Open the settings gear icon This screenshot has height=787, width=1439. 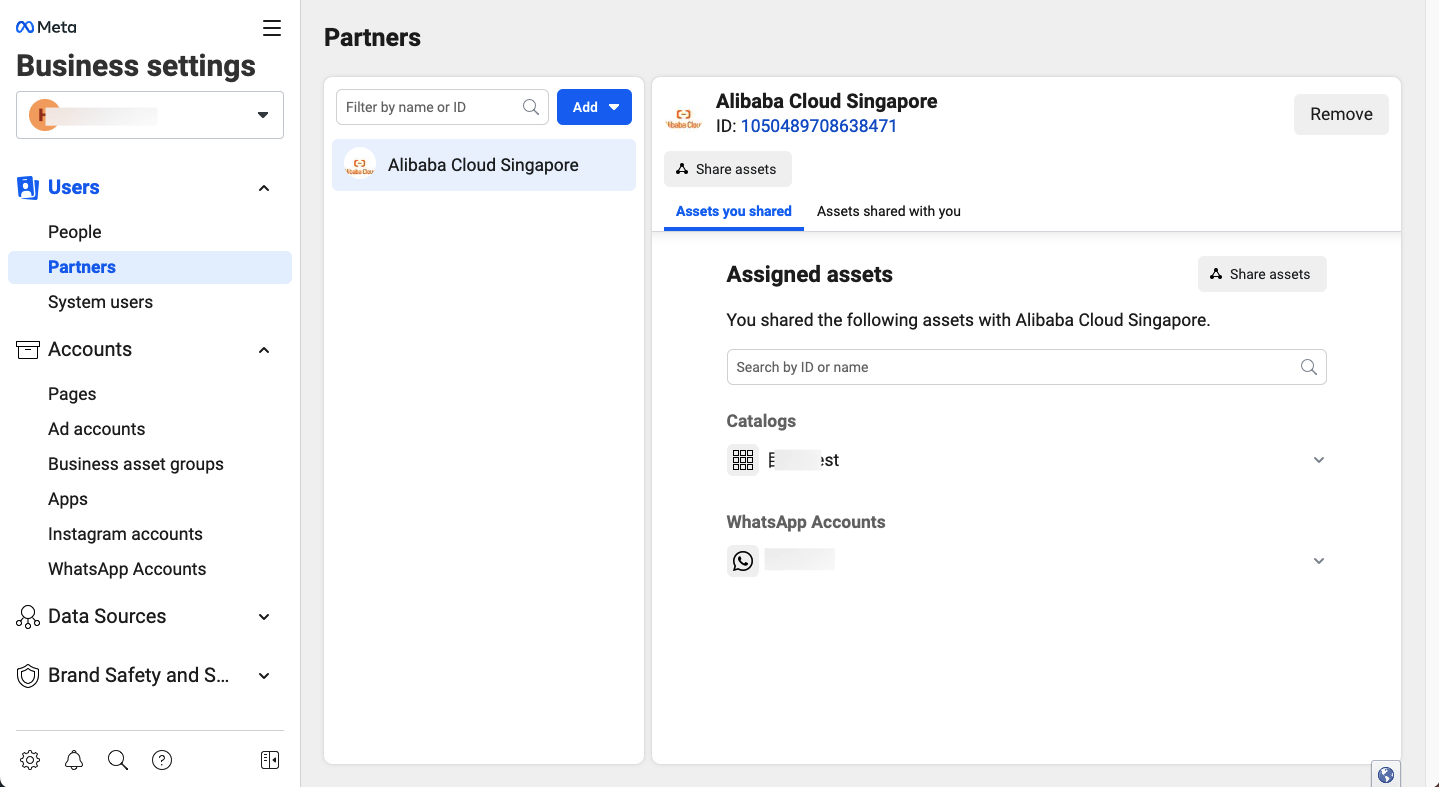(30, 760)
